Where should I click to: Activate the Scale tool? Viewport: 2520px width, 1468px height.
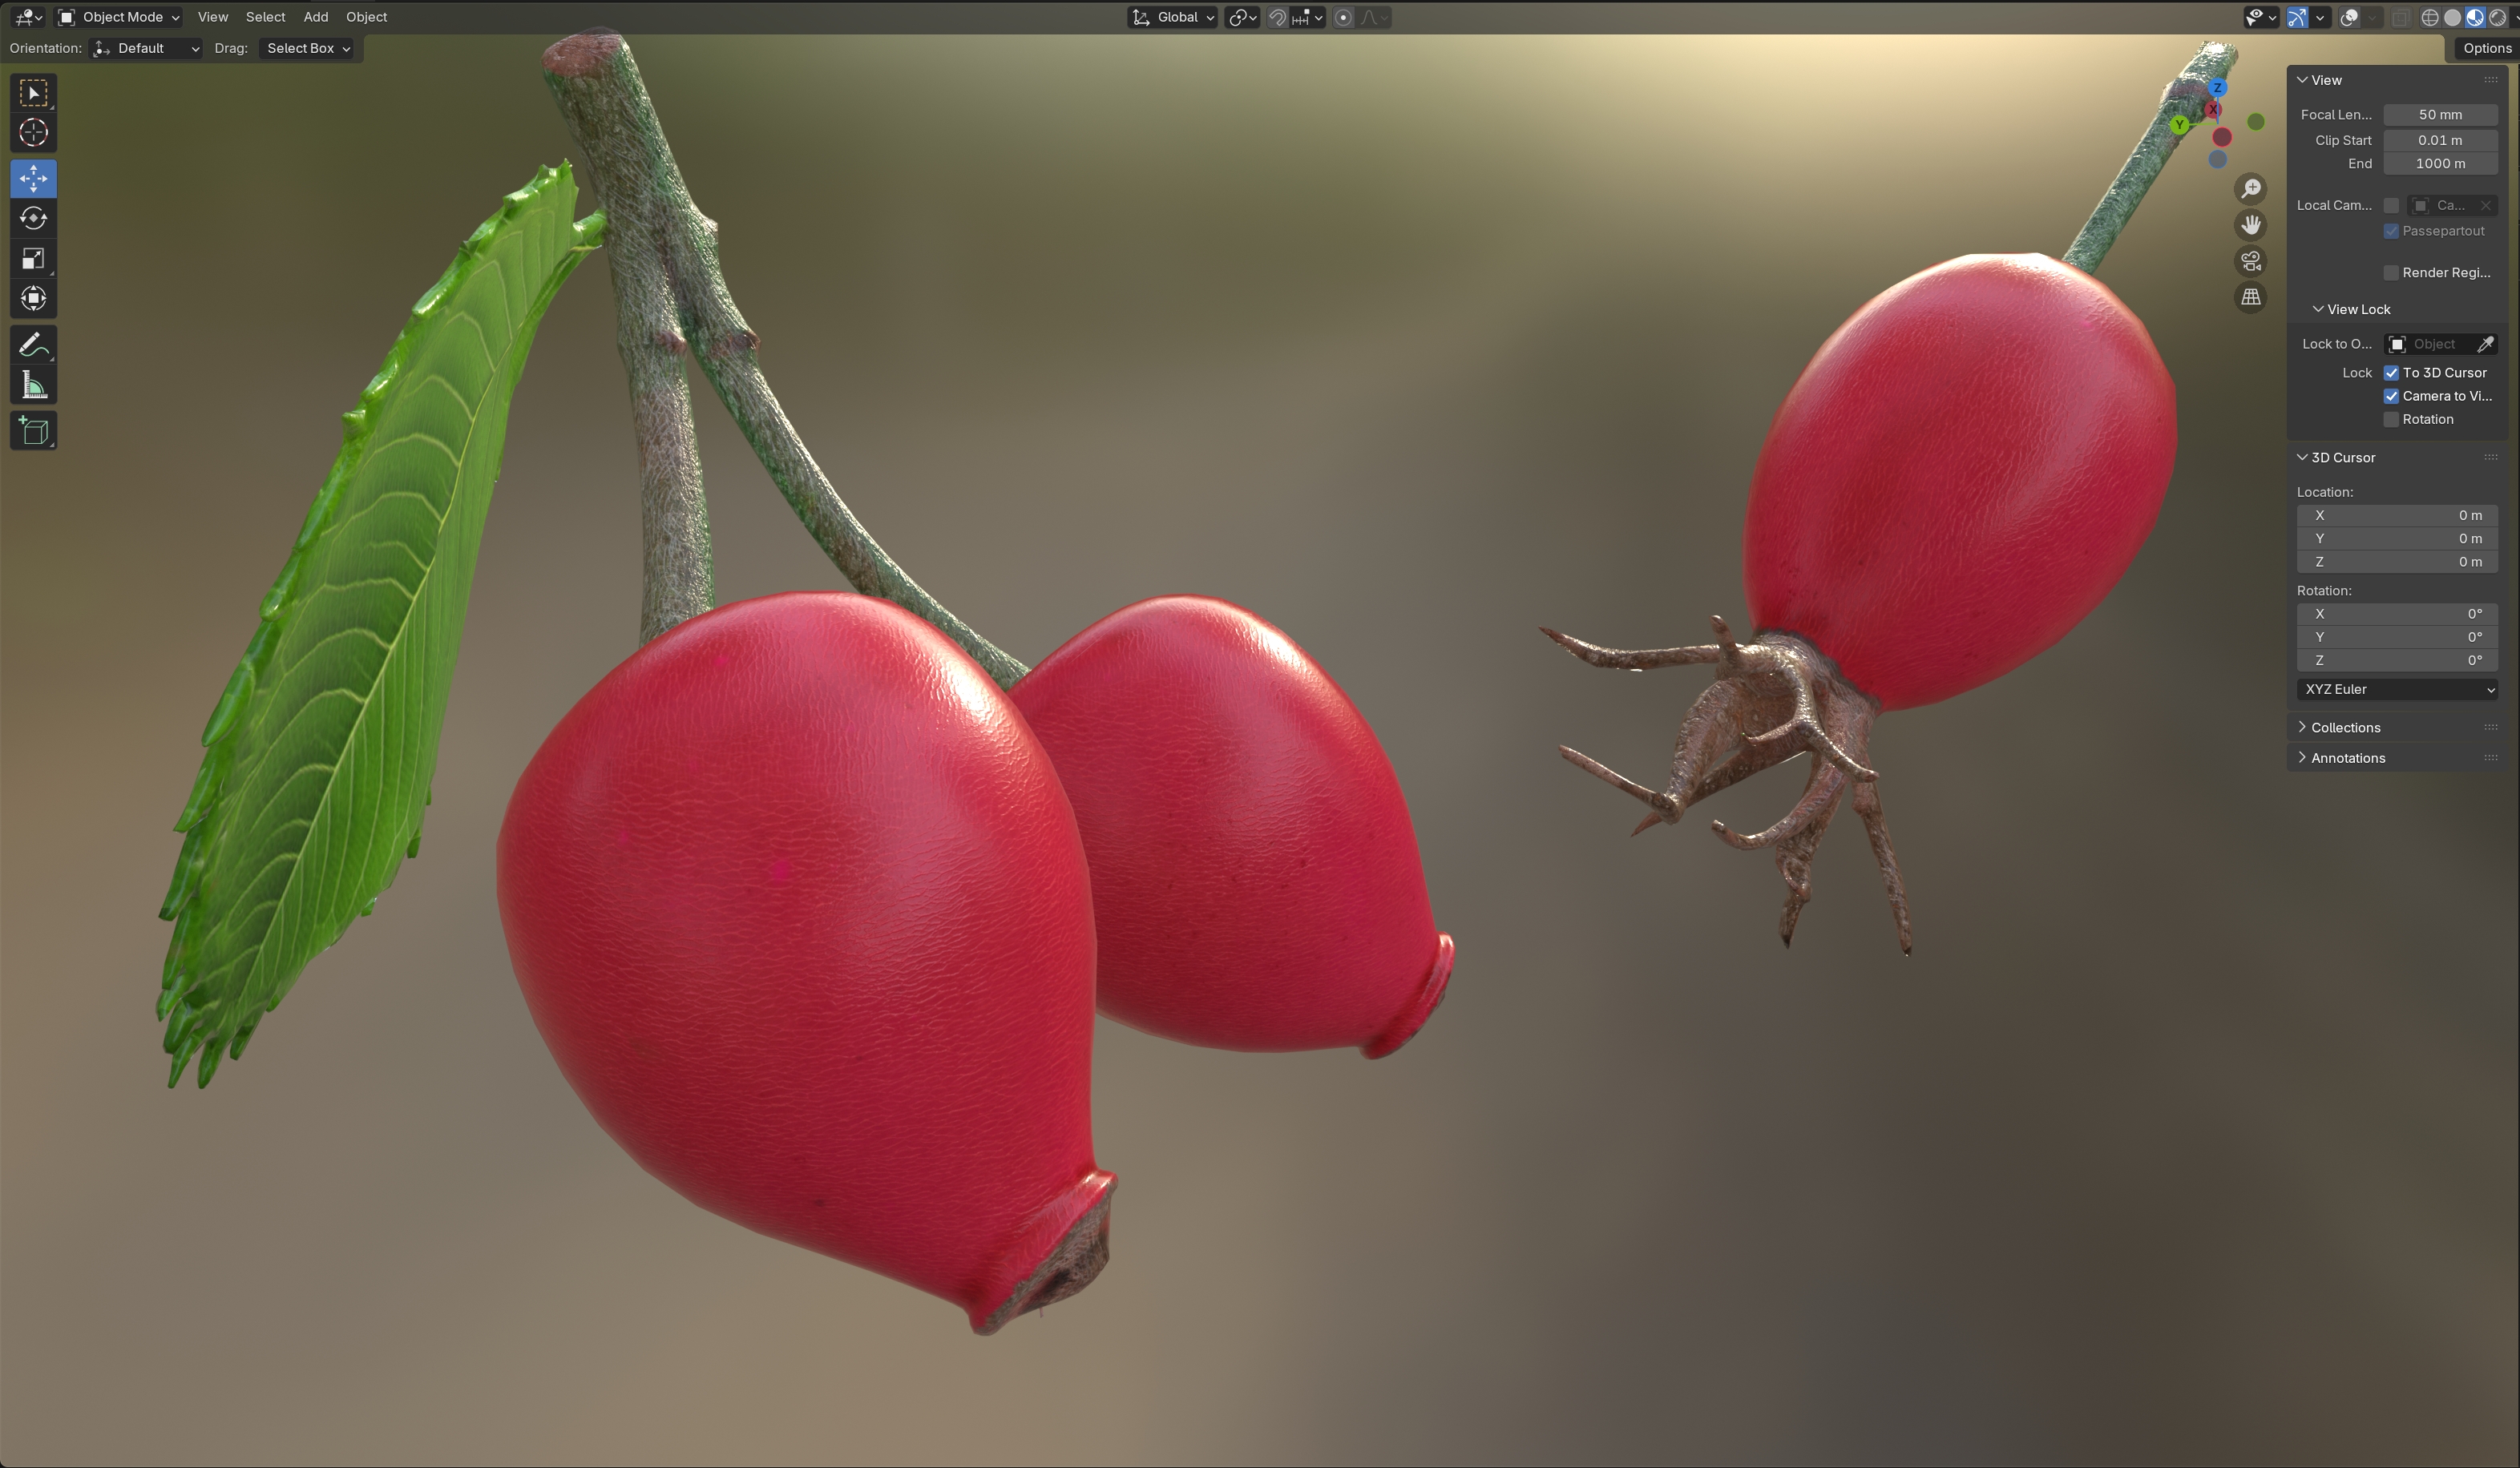(x=33, y=259)
